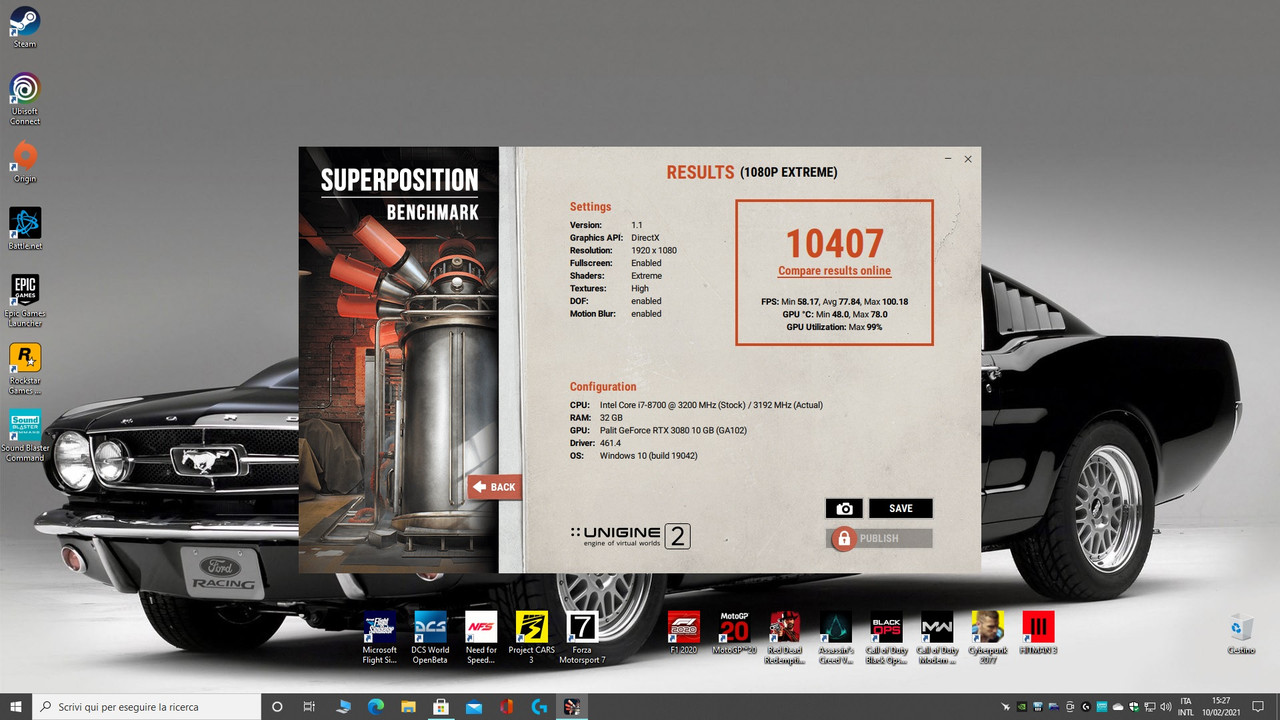Take a screenshot with the camera button

[844, 509]
